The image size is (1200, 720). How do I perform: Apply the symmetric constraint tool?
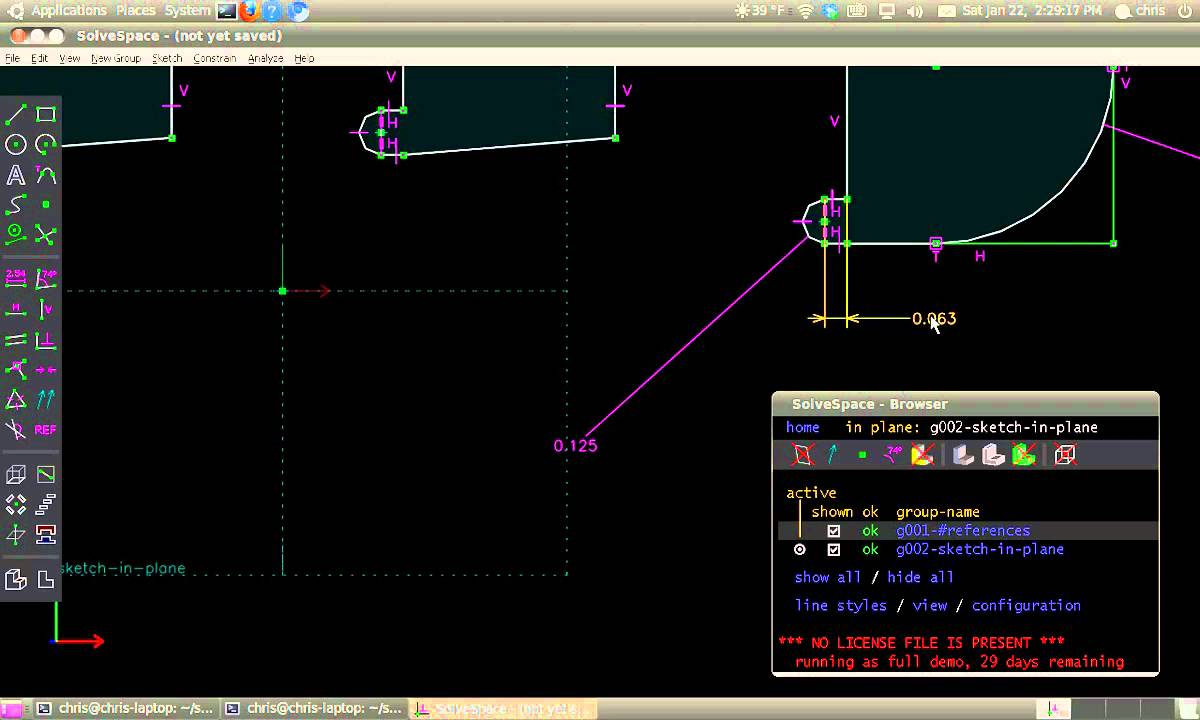pos(46,370)
